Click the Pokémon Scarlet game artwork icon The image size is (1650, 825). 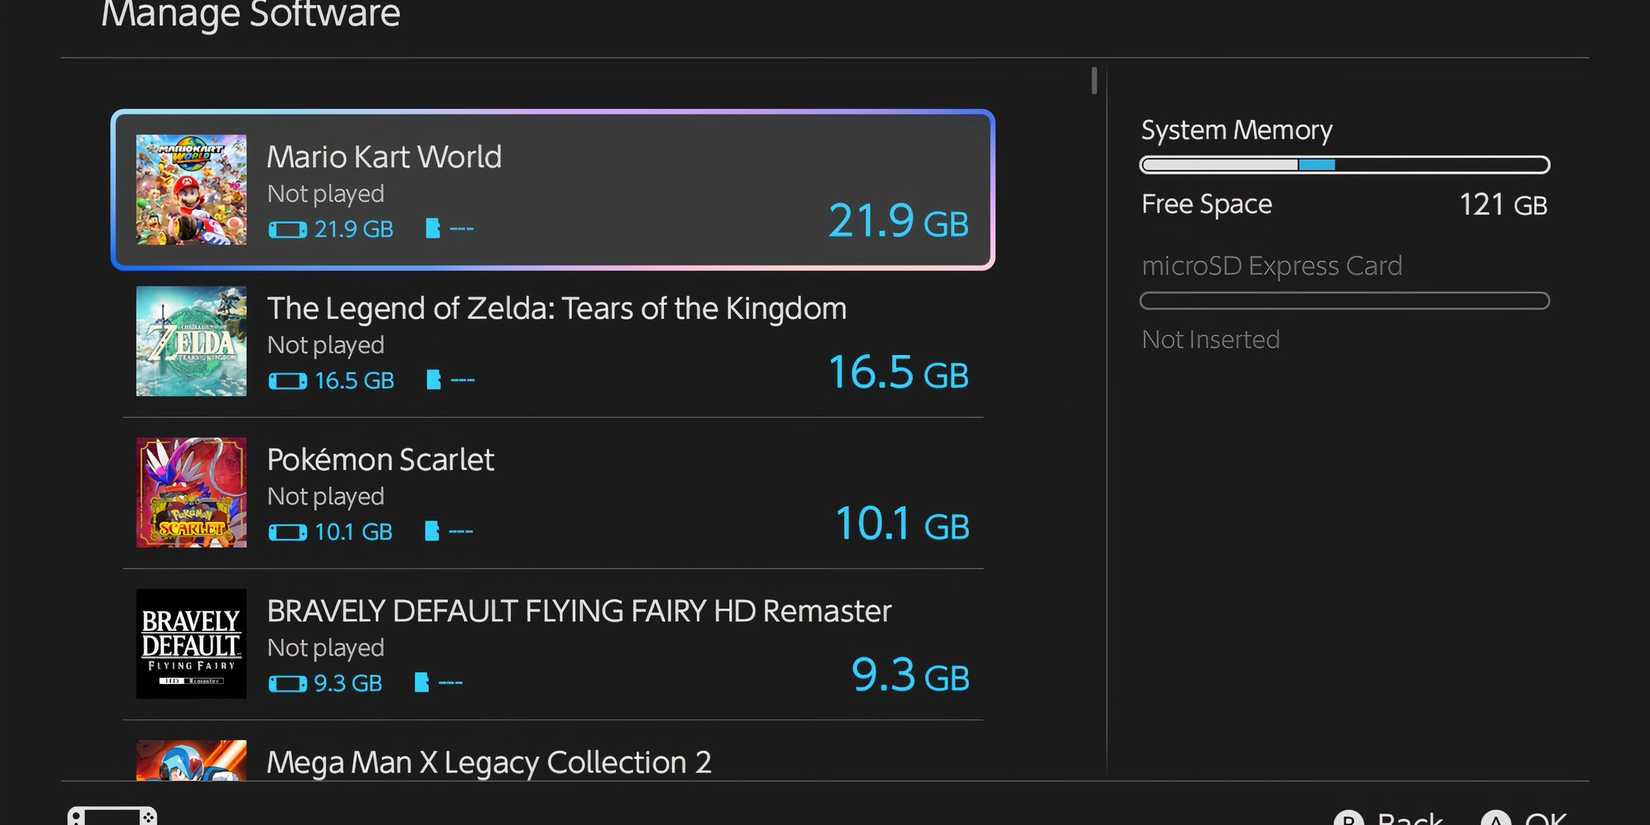point(191,492)
